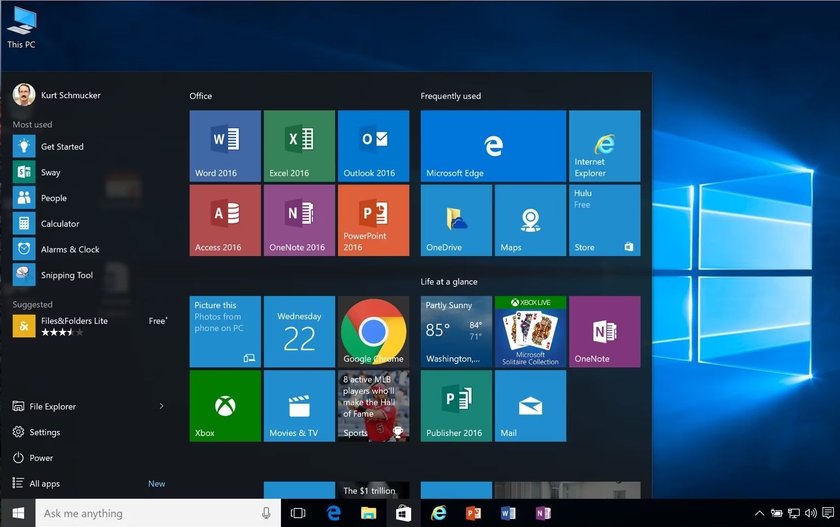Click the network icon in system tray
The image size is (840, 527).
[793, 513]
